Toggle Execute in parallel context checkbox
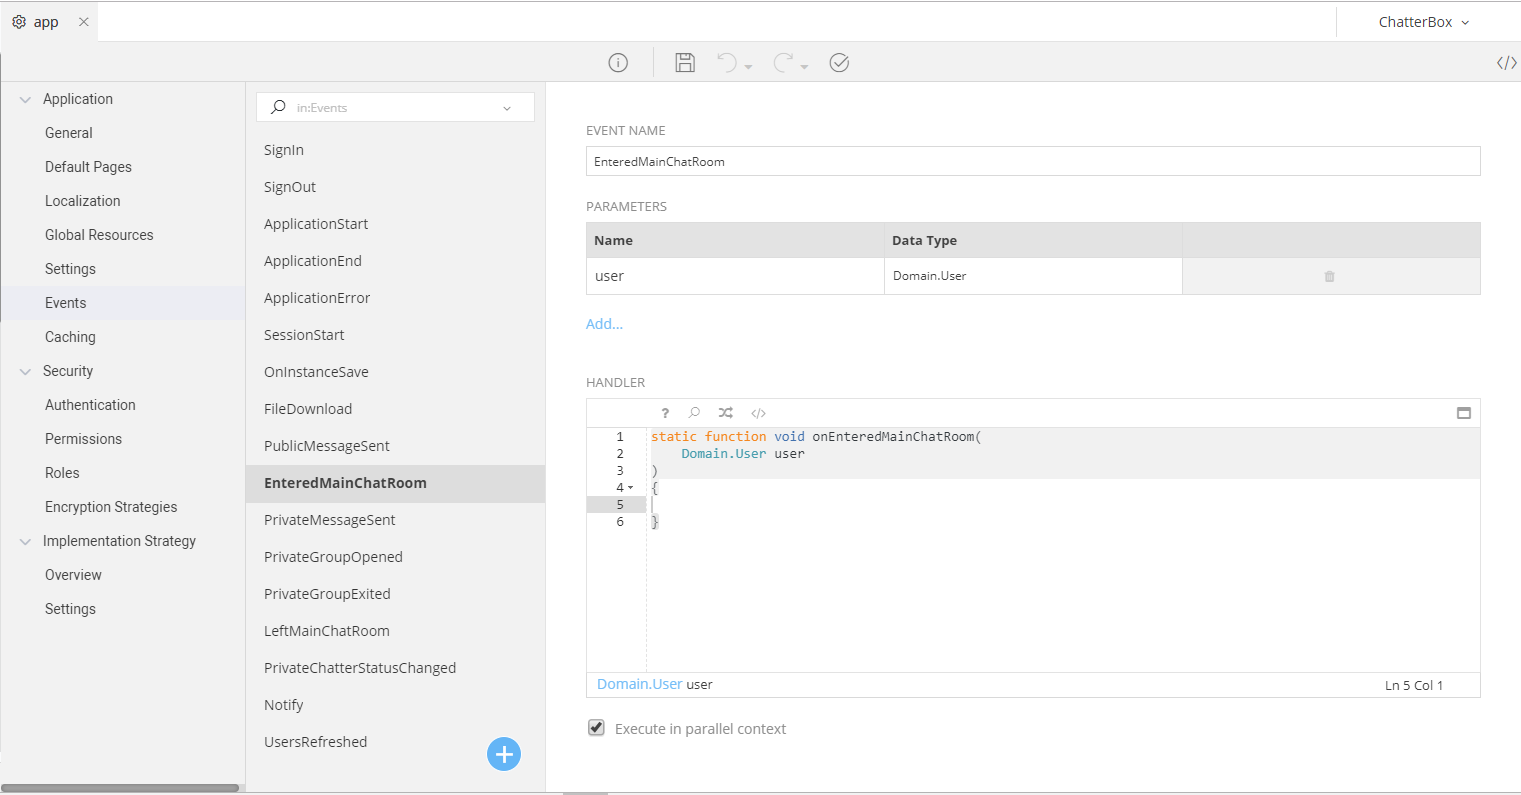1521x795 pixels. click(597, 728)
